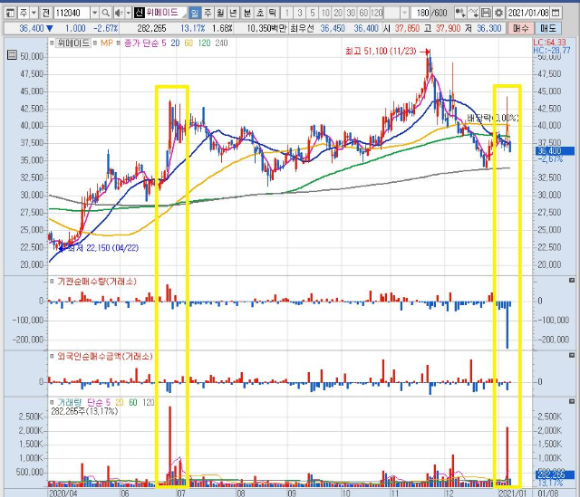Image resolution: width=580 pixels, height=497 pixels.
Task: Click the 거래량 volume indicator label
Action: 70,402
